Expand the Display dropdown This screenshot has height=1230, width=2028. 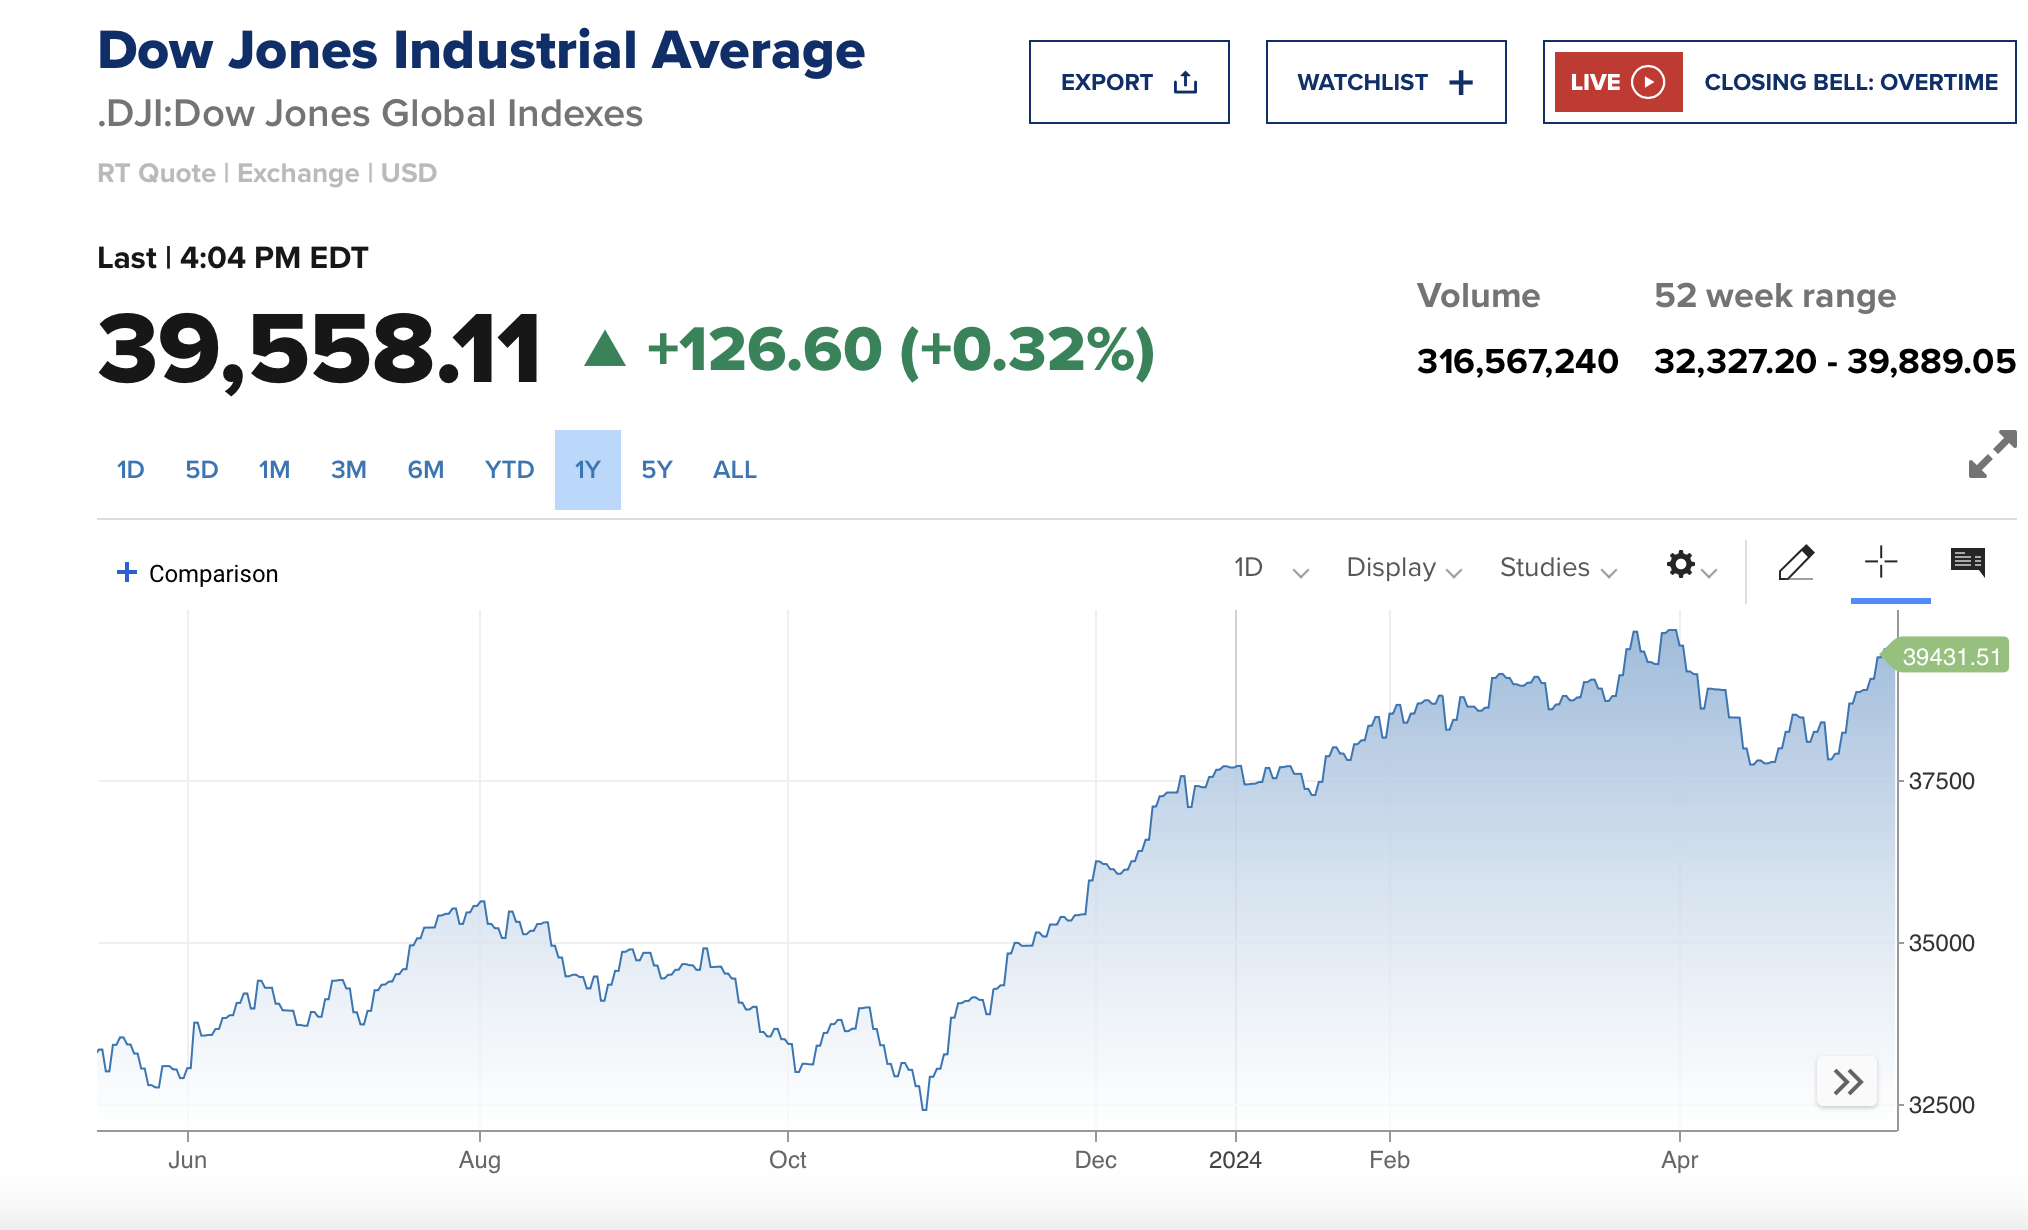[1403, 568]
